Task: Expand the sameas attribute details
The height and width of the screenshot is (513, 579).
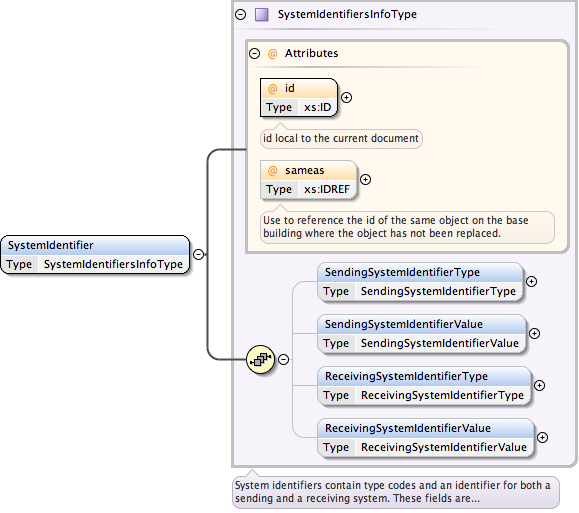Action: coord(366,179)
